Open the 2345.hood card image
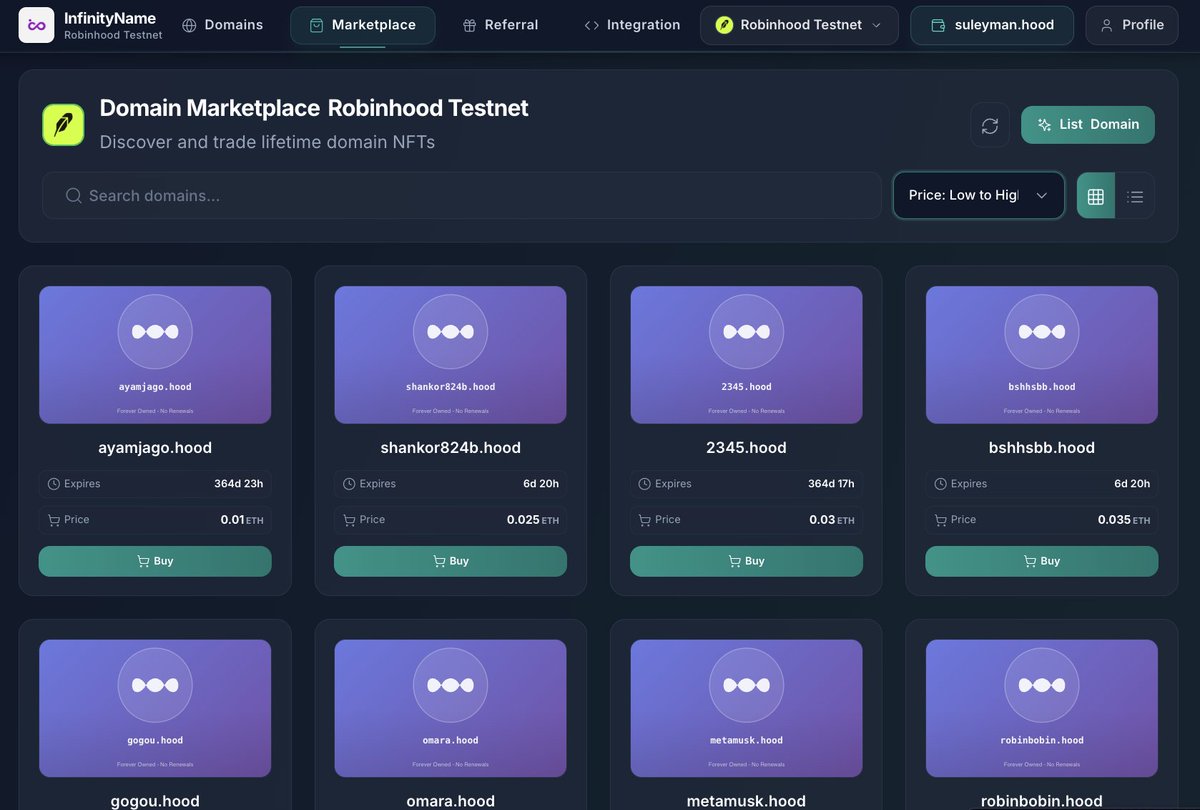This screenshot has width=1200, height=810. coord(746,355)
